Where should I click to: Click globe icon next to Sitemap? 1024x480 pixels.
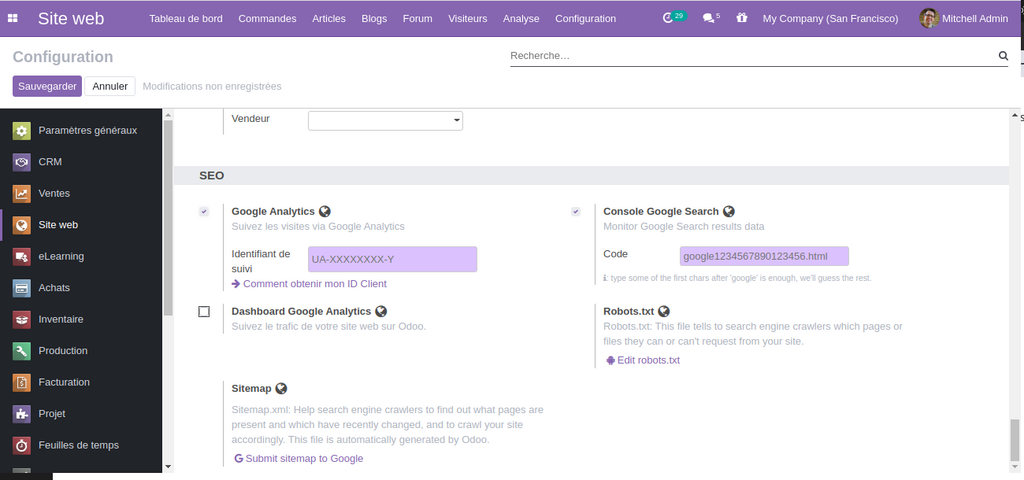click(x=281, y=388)
